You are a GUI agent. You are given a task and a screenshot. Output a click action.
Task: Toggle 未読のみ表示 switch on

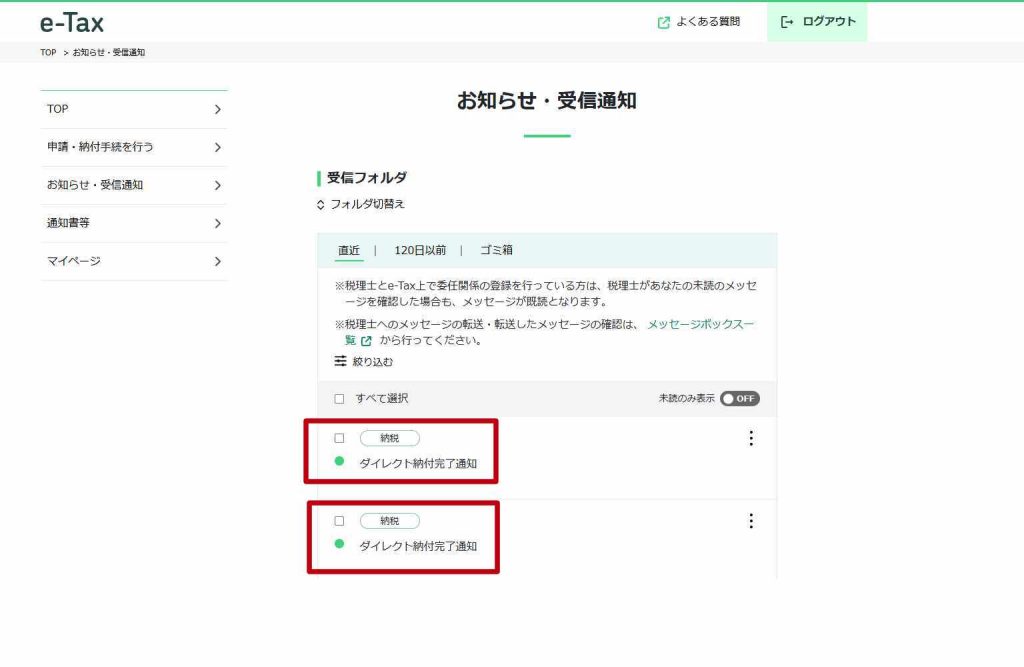coord(740,399)
